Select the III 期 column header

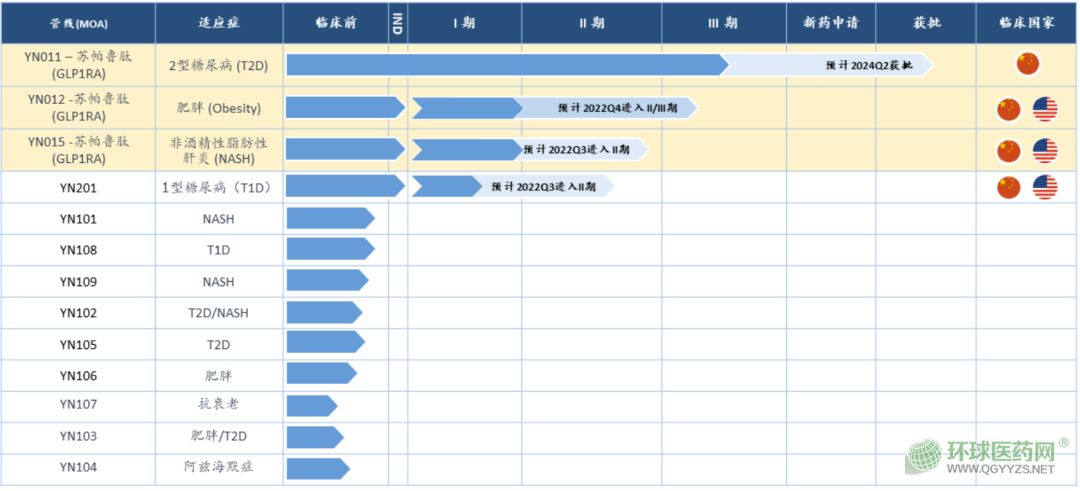722,23
